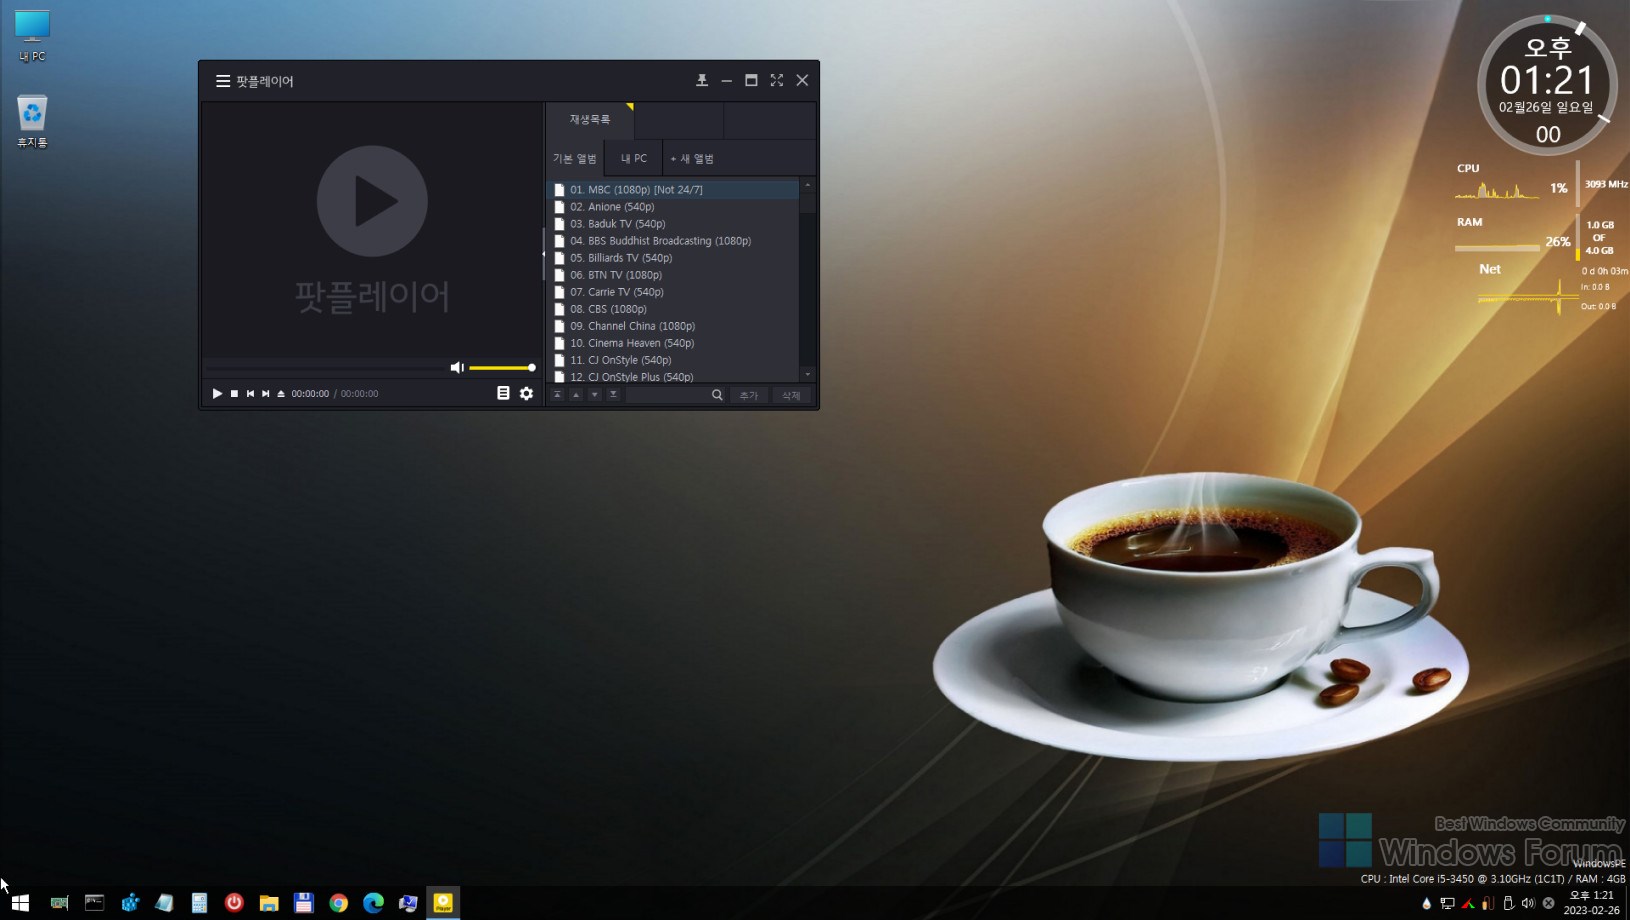Open the monitor checkmark taskbar icon

(408, 903)
